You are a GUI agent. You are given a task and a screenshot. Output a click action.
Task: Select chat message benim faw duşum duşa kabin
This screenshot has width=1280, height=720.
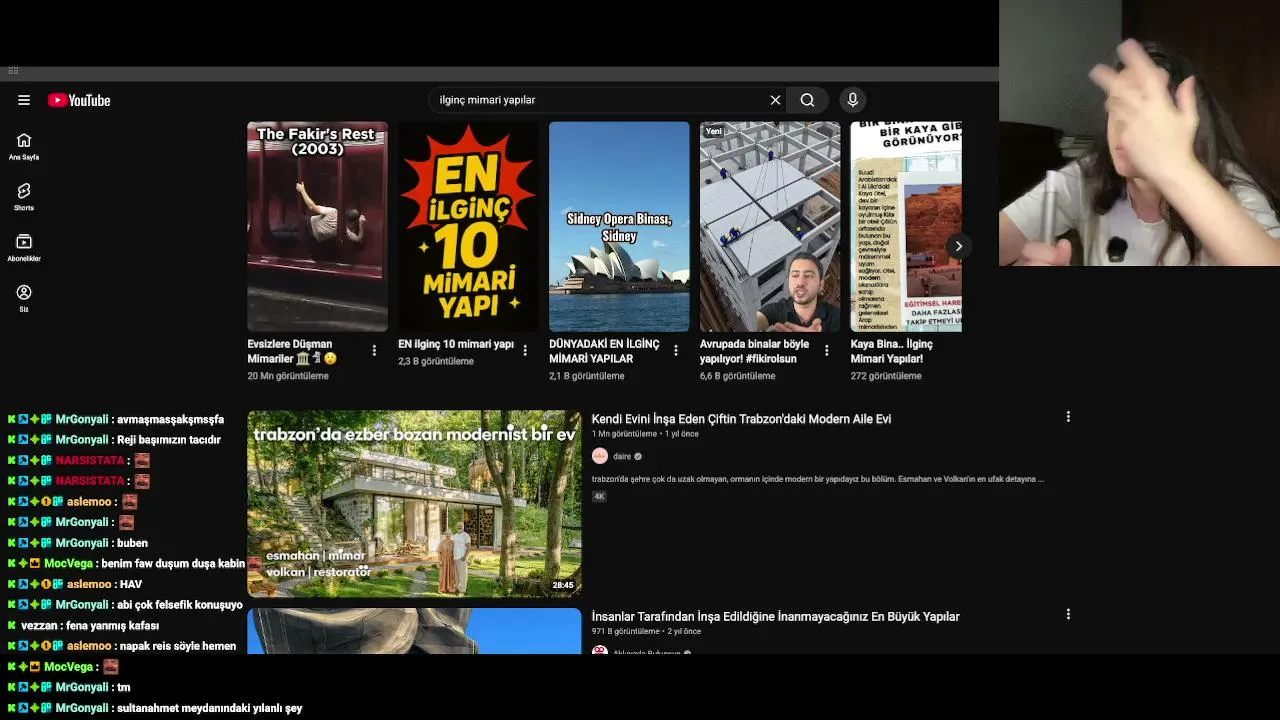173,564
